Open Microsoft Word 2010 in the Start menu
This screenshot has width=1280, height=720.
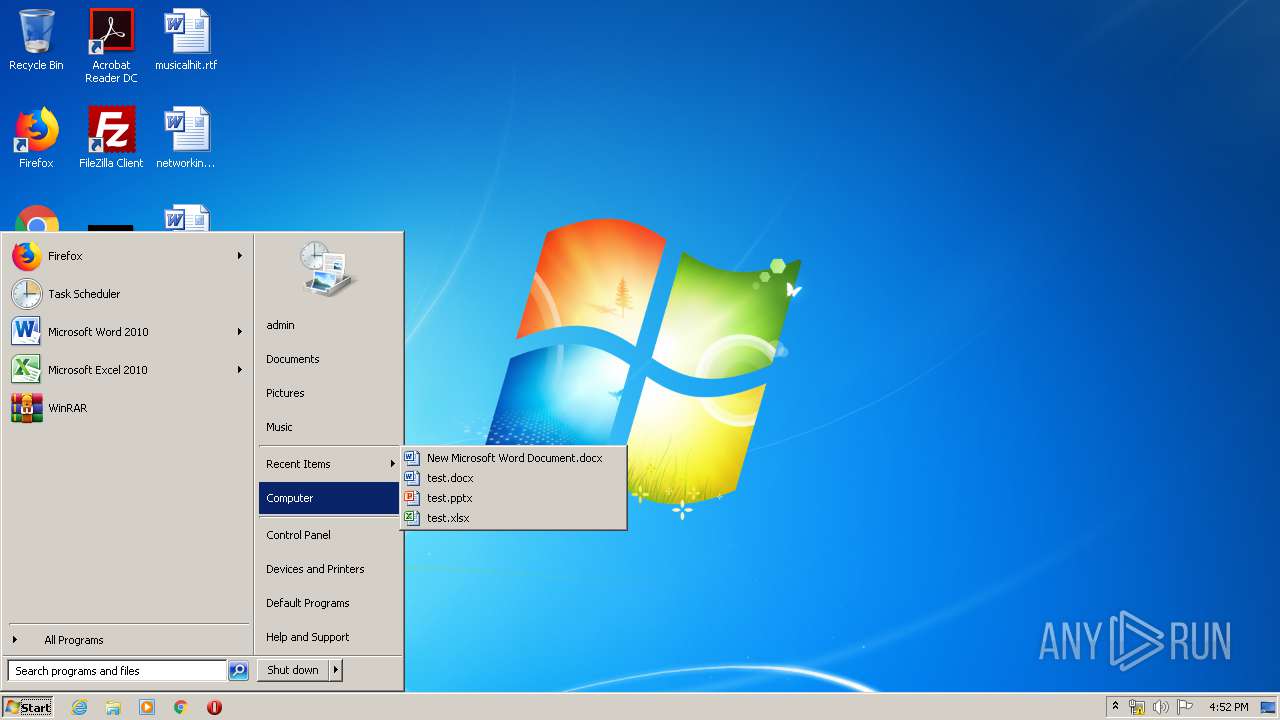click(x=126, y=332)
